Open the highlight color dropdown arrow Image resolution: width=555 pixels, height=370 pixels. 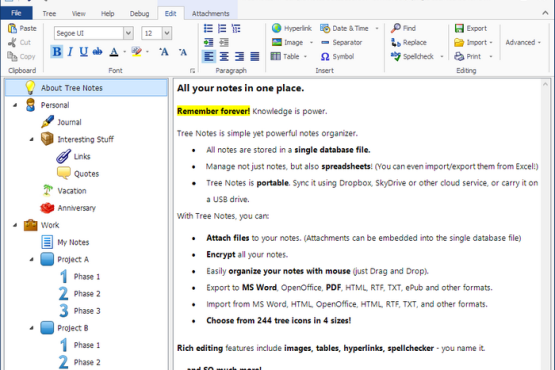click(x=147, y=52)
